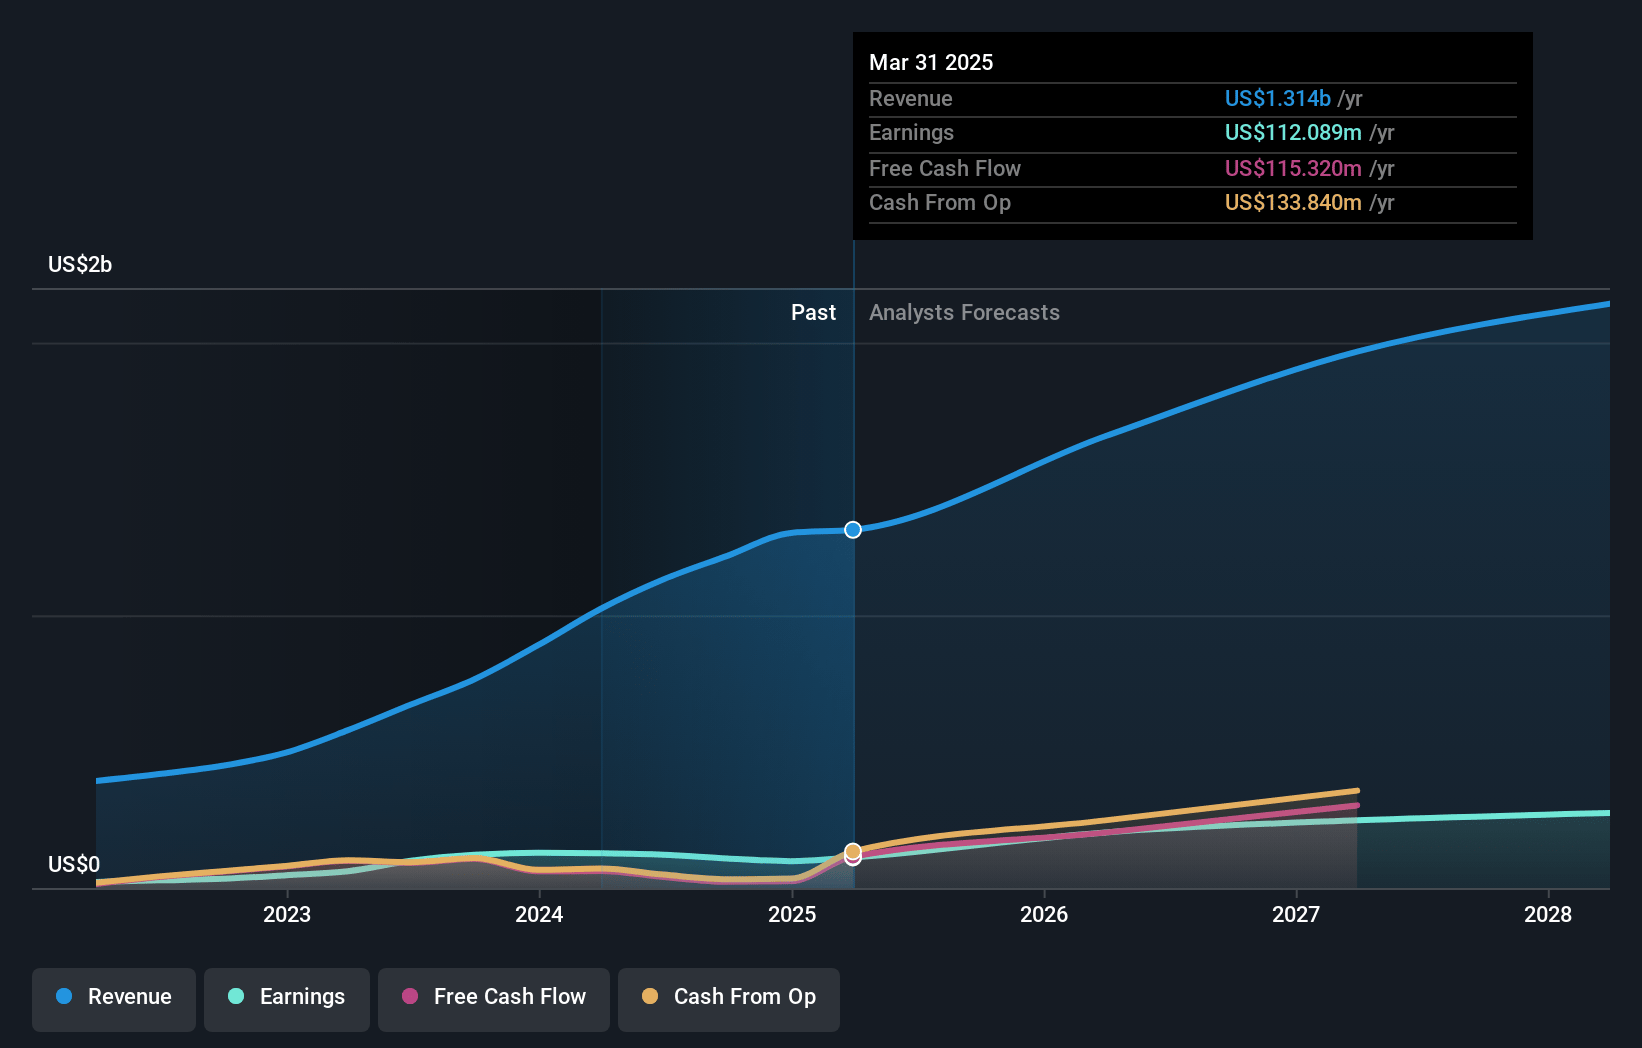Click the 'Earnings' row label in tooltip
The height and width of the screenshot is (1048, 1642).
pyautogui.click(x=911, y=132)
